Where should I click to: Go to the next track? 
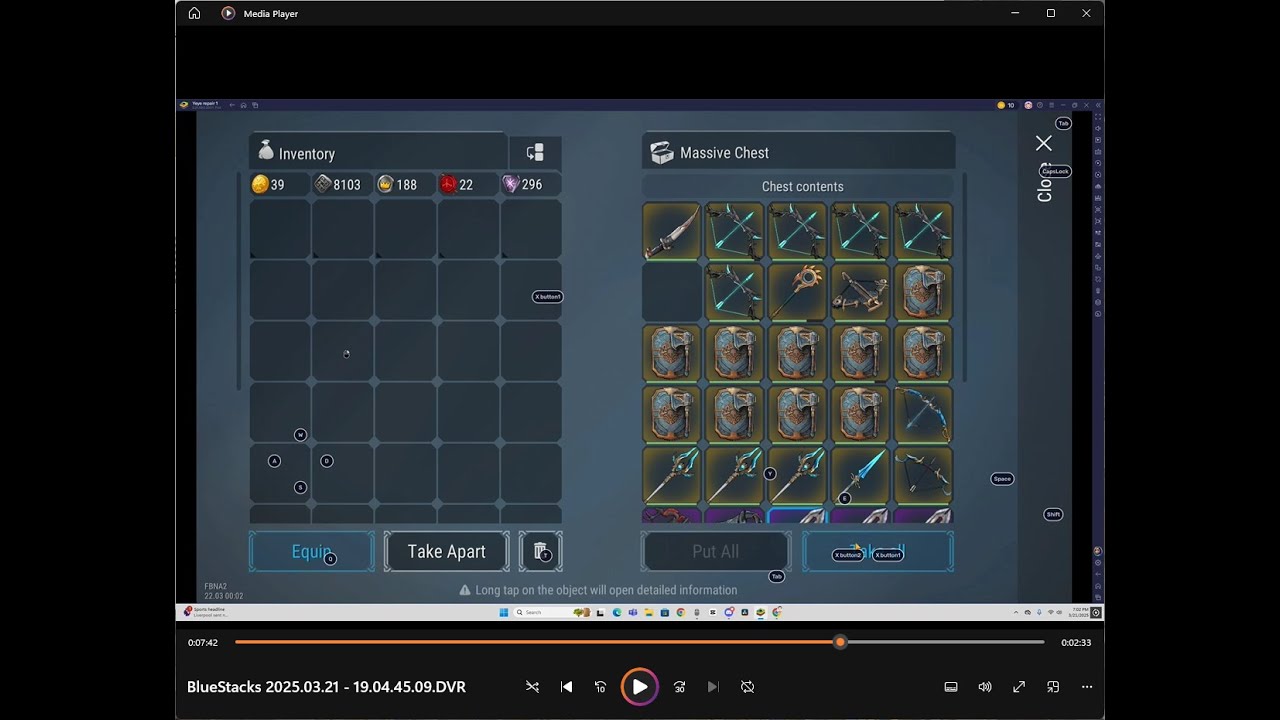point(713,687)
